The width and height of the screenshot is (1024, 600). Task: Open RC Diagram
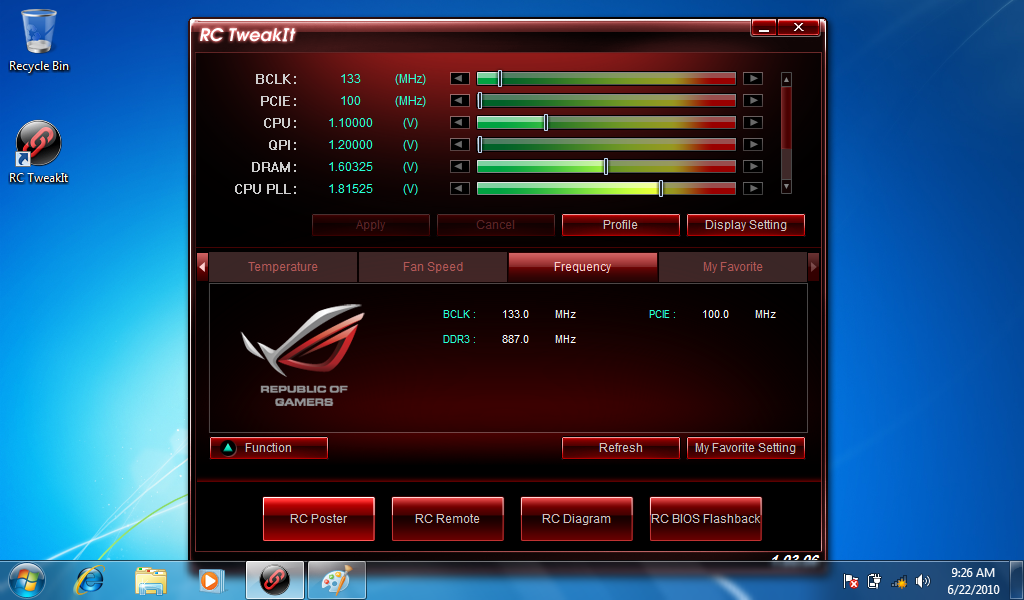click(577, 519)
